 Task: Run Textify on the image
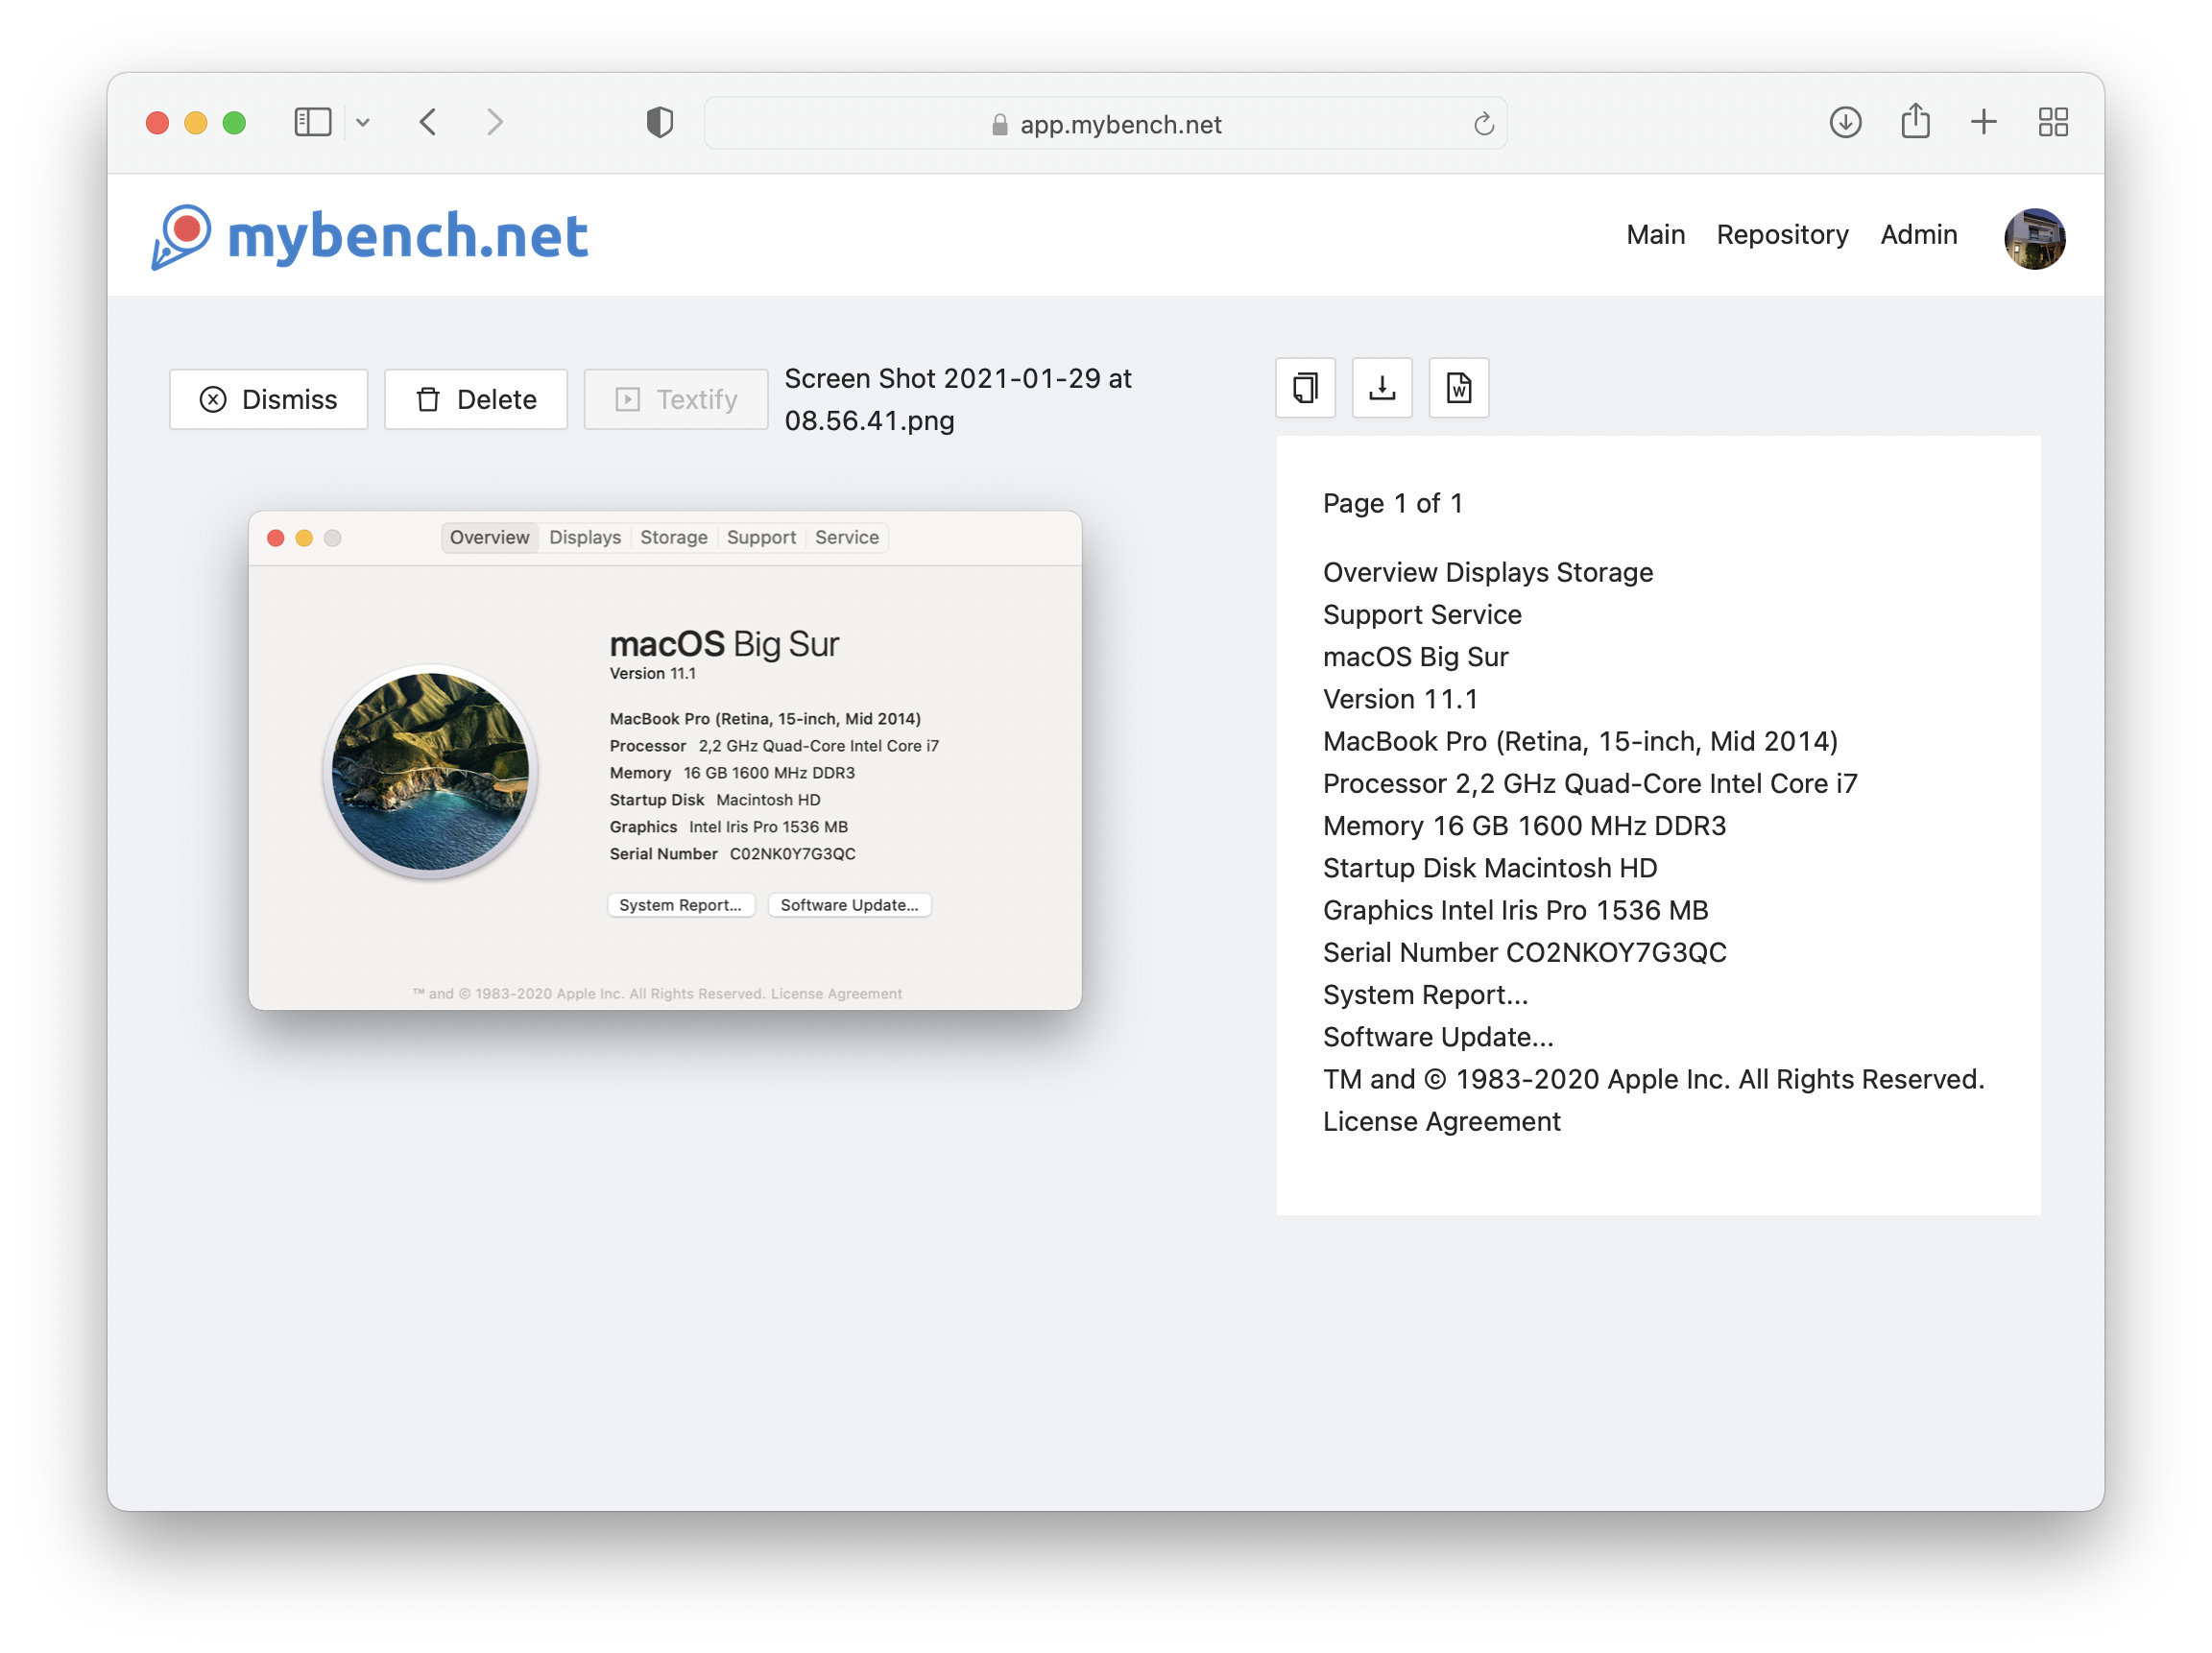(675, 399)
